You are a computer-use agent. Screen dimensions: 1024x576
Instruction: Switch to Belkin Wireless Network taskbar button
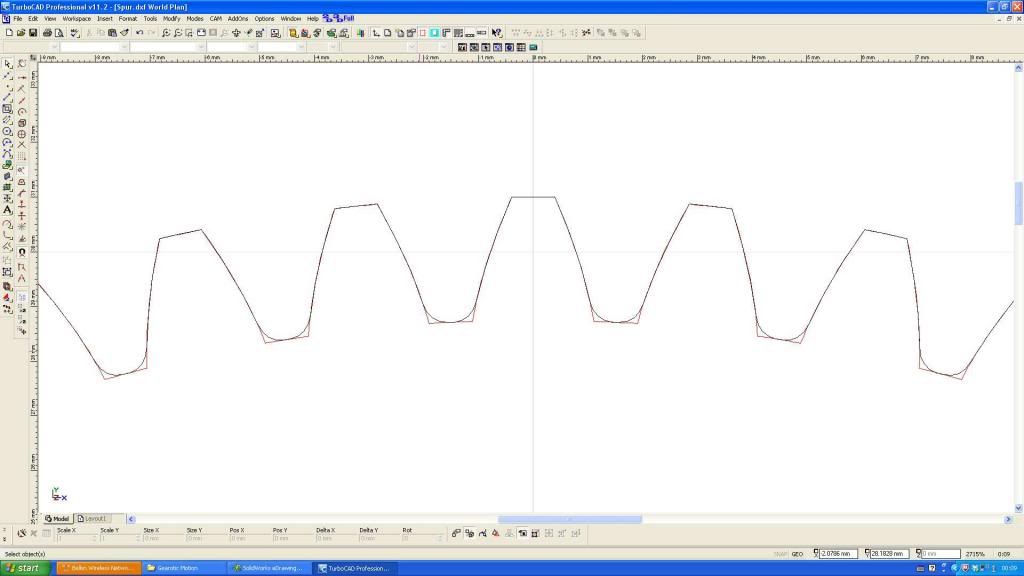click(x=99, y=568)
